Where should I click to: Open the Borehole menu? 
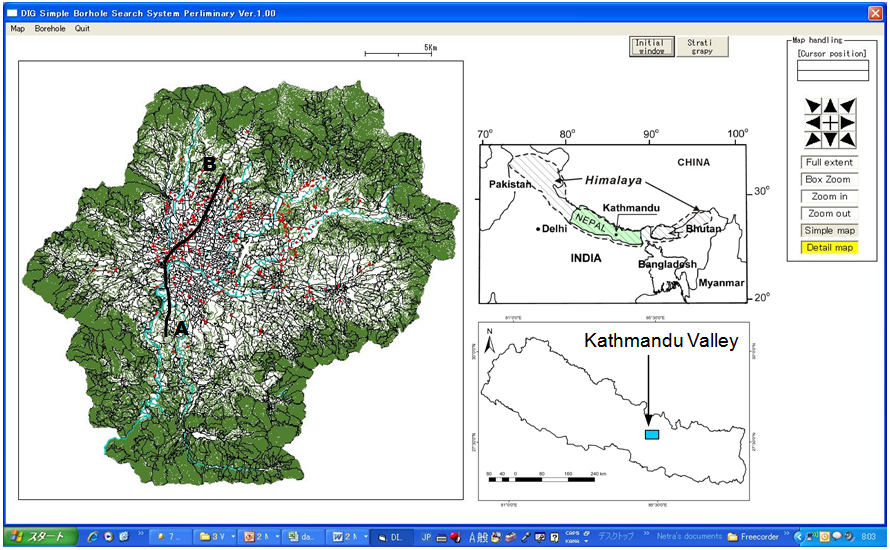pyautogui.click(x=50, y=29)
